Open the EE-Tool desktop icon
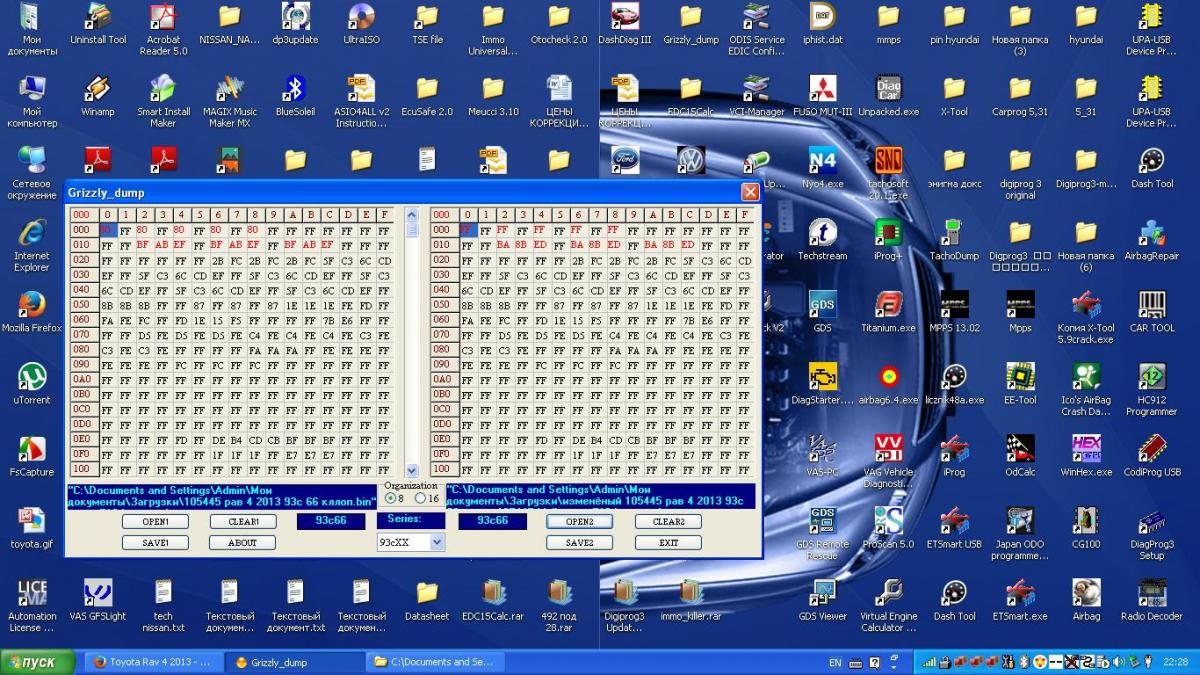The image size is (1200, 675). pyautogui.click(x=1020, y=384)
